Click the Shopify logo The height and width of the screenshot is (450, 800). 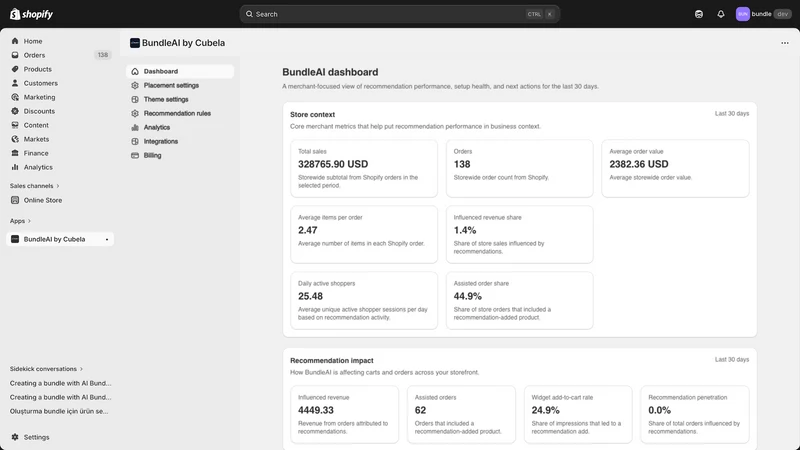[31, 14]
